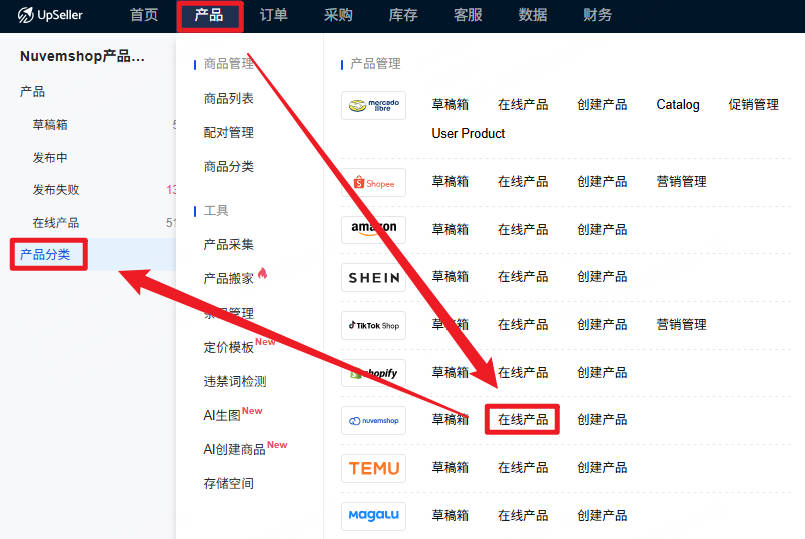Select 发布失败 in the left sidebar
The width and height of the screenshot is (805, 539).
56,190
